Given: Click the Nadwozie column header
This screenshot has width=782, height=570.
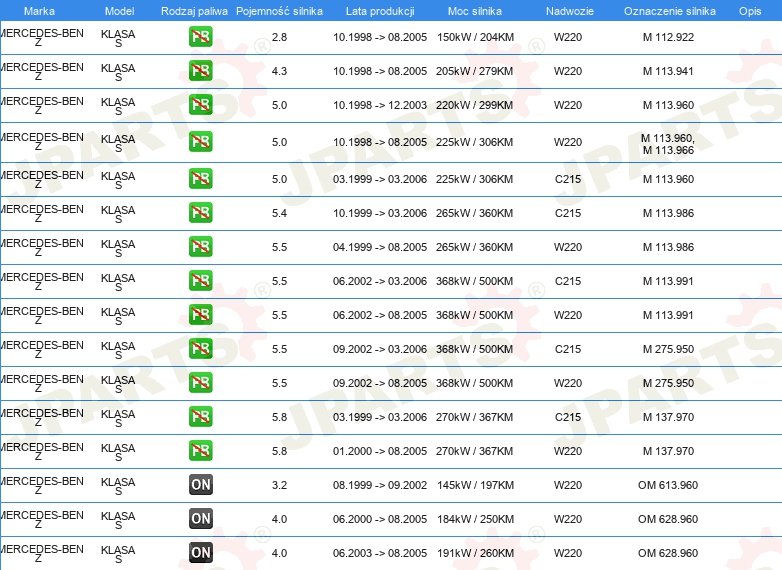Looking at the screenshot, I should [570, 11].
